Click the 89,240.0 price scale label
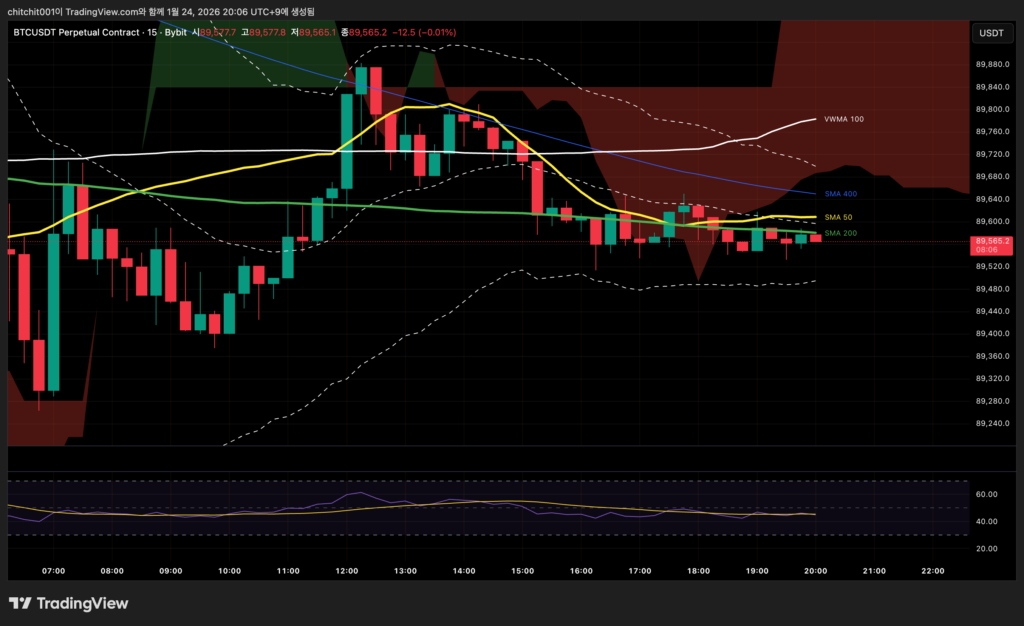Screen dimensions: 1024x626 (x=991, y=424)
